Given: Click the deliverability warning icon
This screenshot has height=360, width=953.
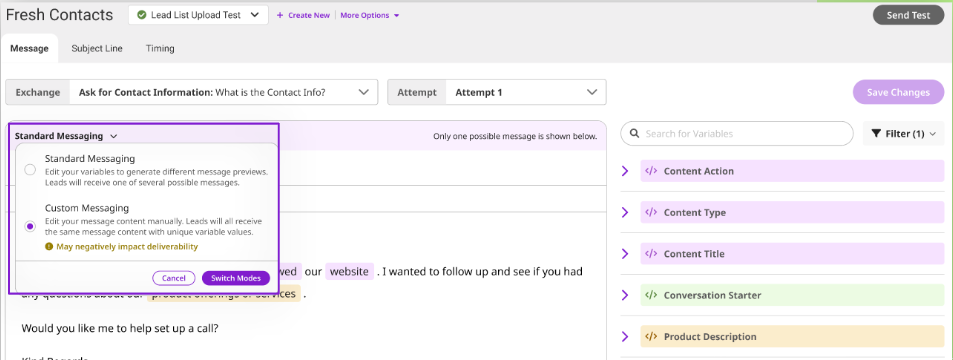Looking at the screenshot, I should pos(49,247).
